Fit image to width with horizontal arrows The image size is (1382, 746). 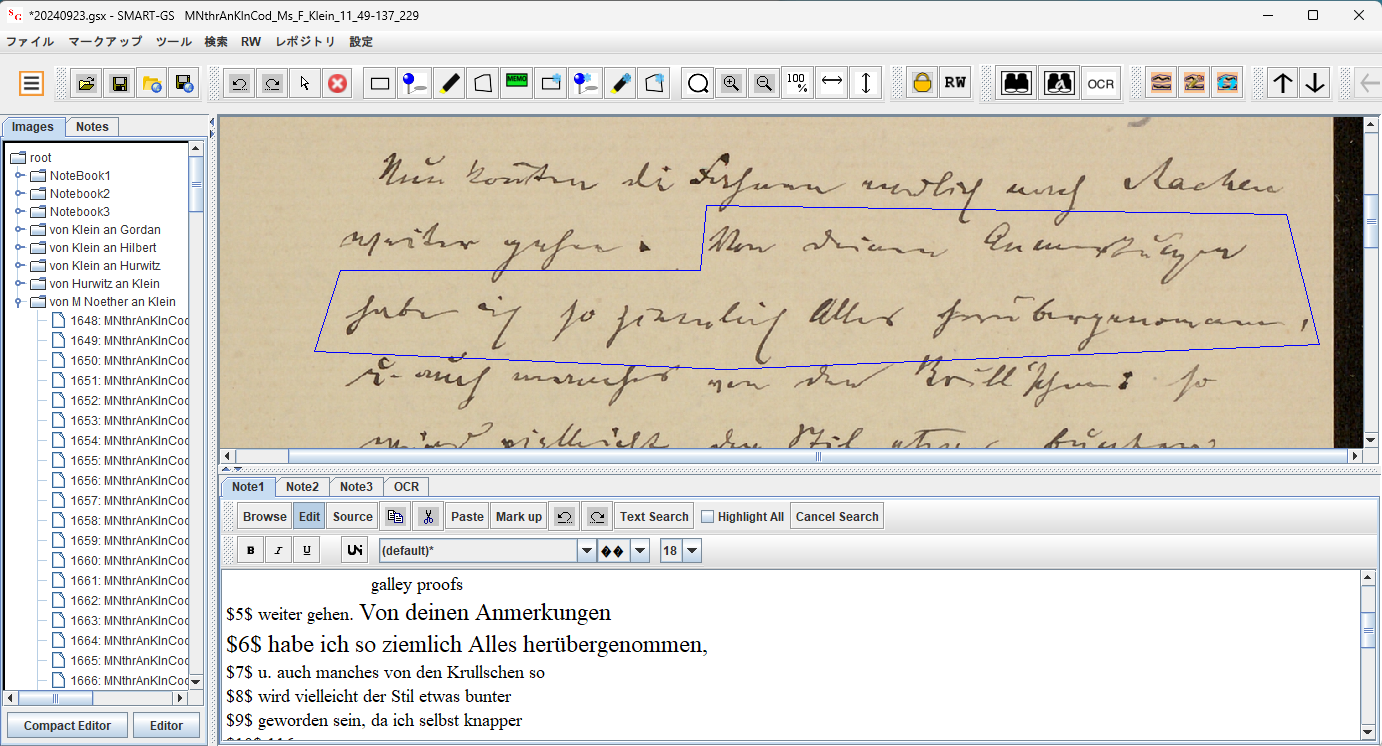(831, 83)
